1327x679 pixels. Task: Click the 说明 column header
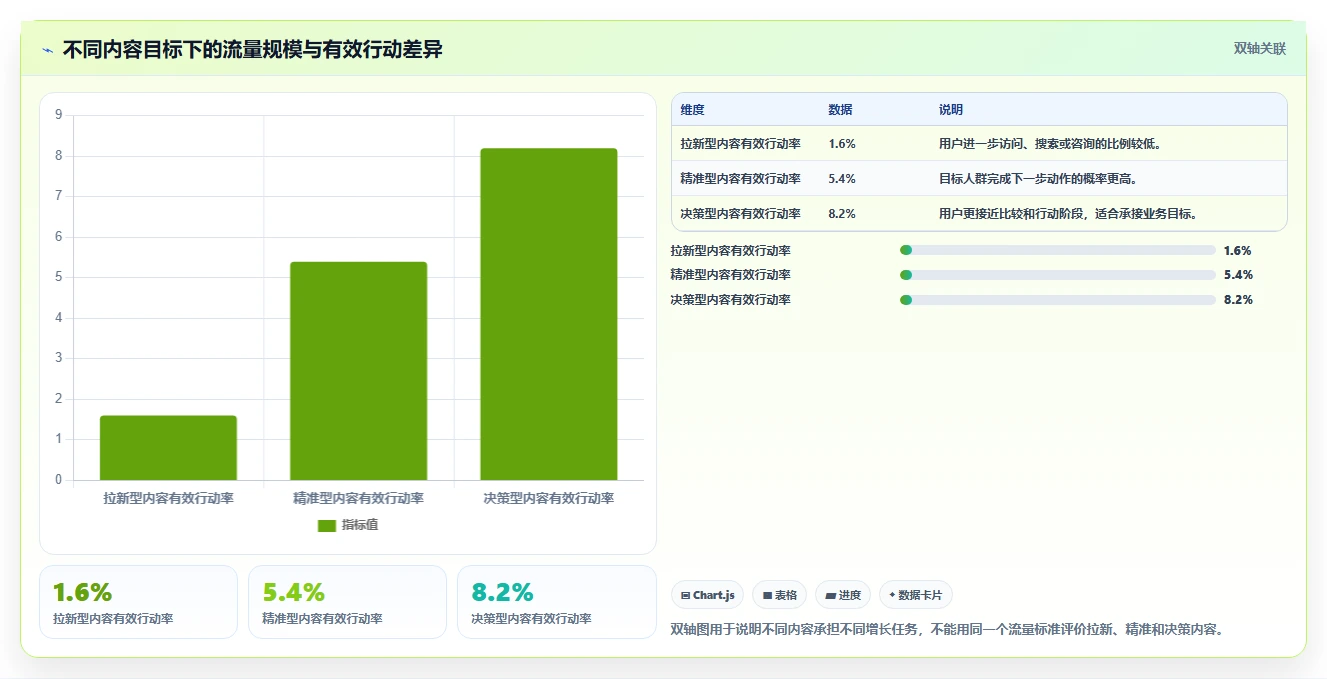point(951,110)
